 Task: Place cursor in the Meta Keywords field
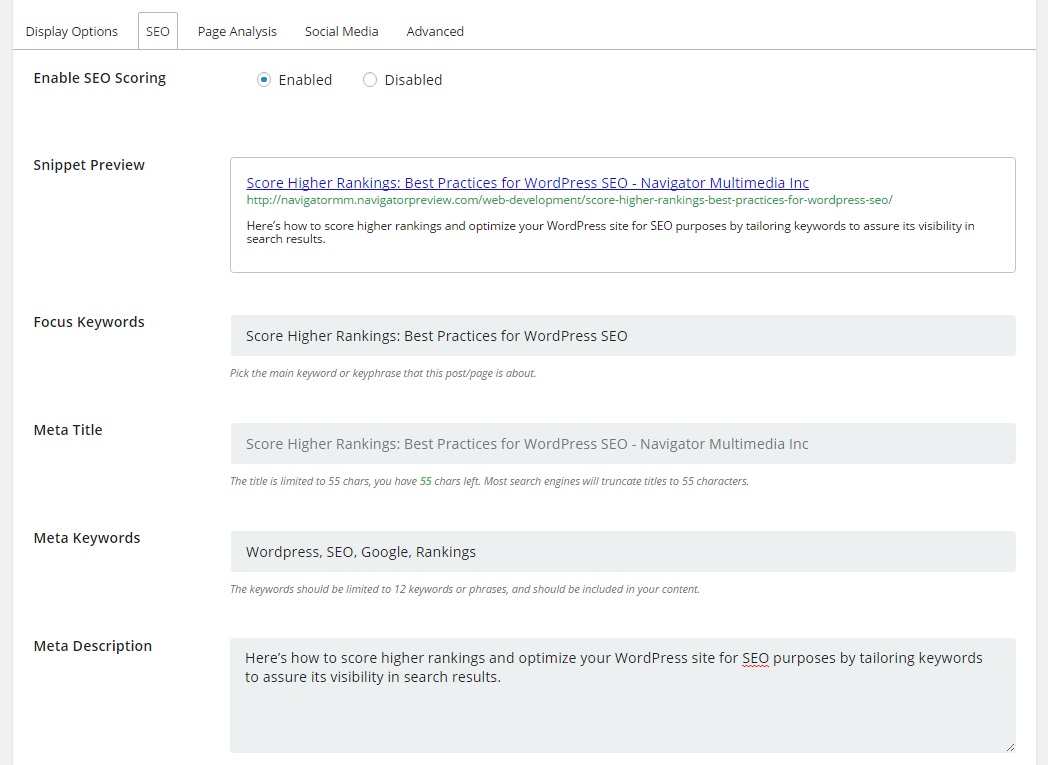pyautogui.click(x=622, y=552)
